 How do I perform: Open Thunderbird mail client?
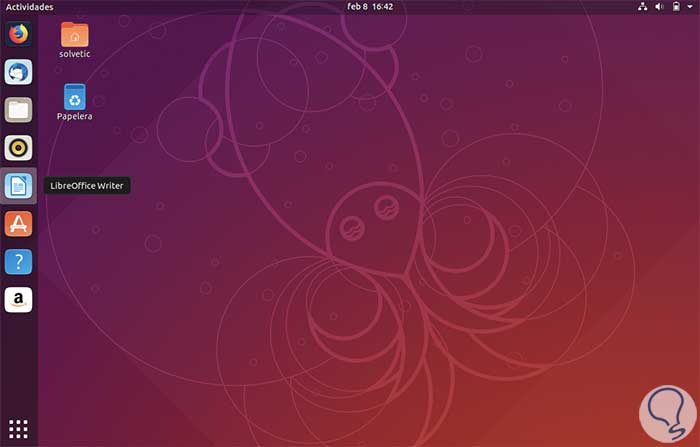(18, 72)
